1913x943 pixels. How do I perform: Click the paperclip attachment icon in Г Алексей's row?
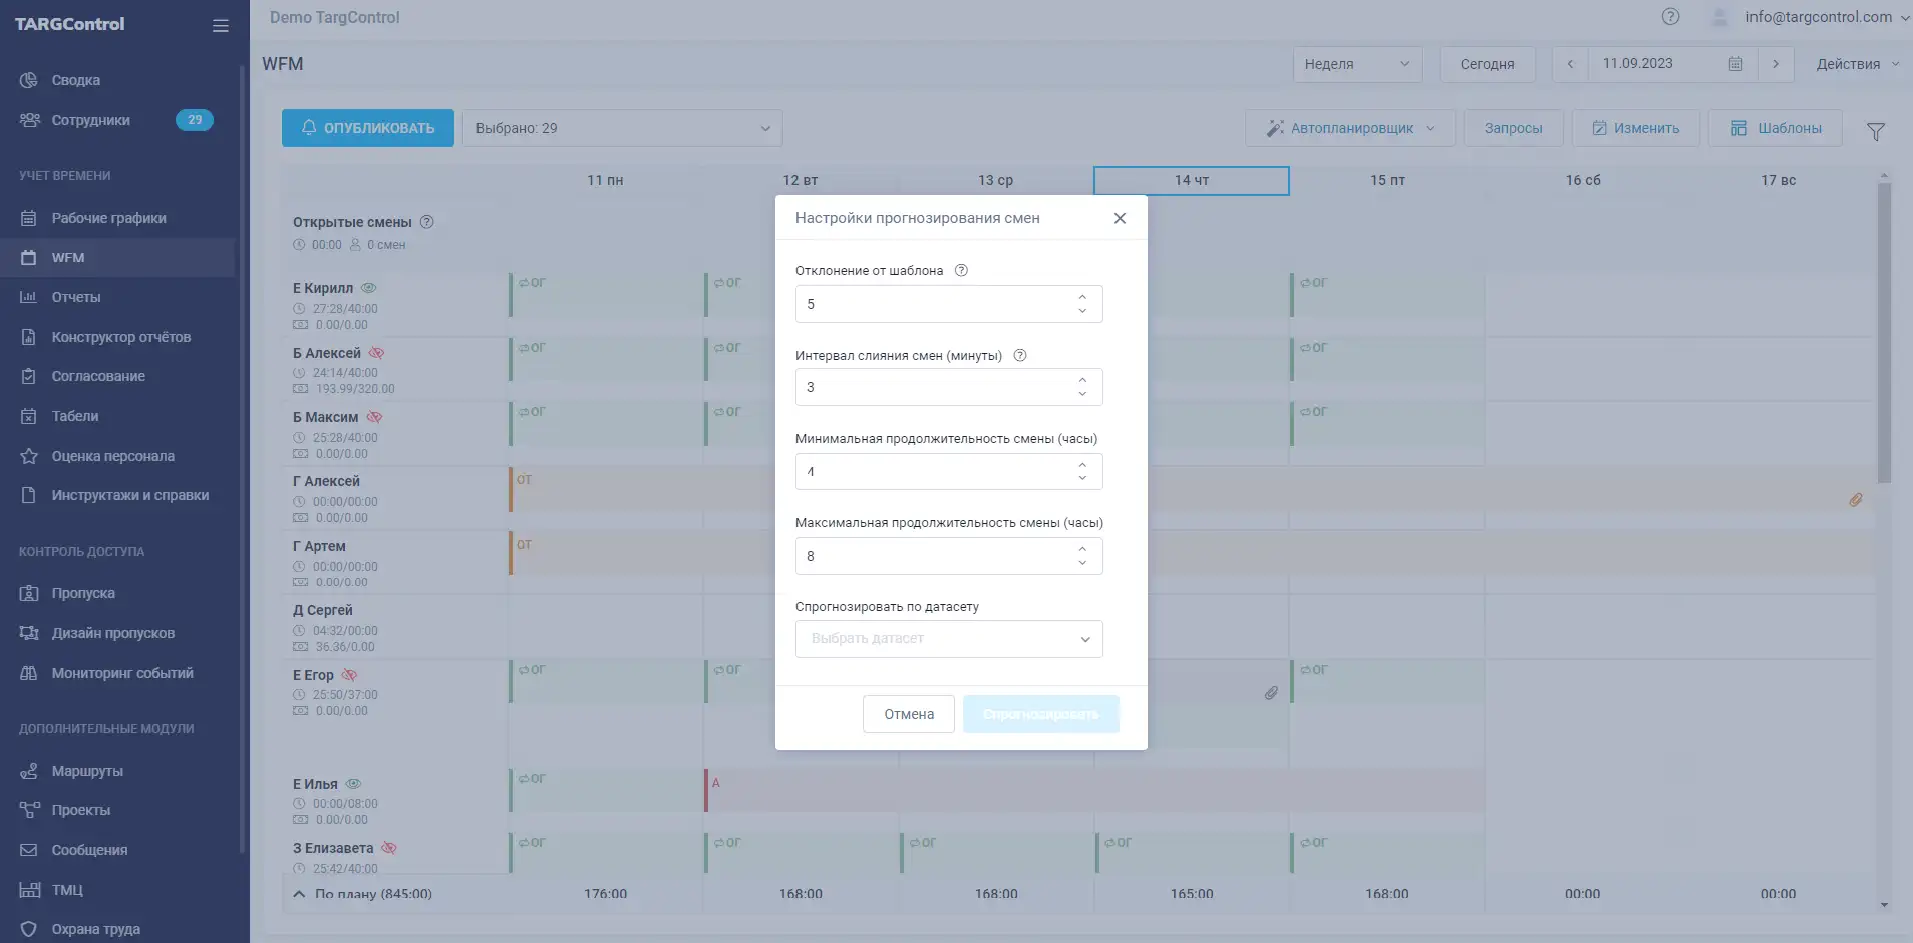click(x=1857, y=500)
